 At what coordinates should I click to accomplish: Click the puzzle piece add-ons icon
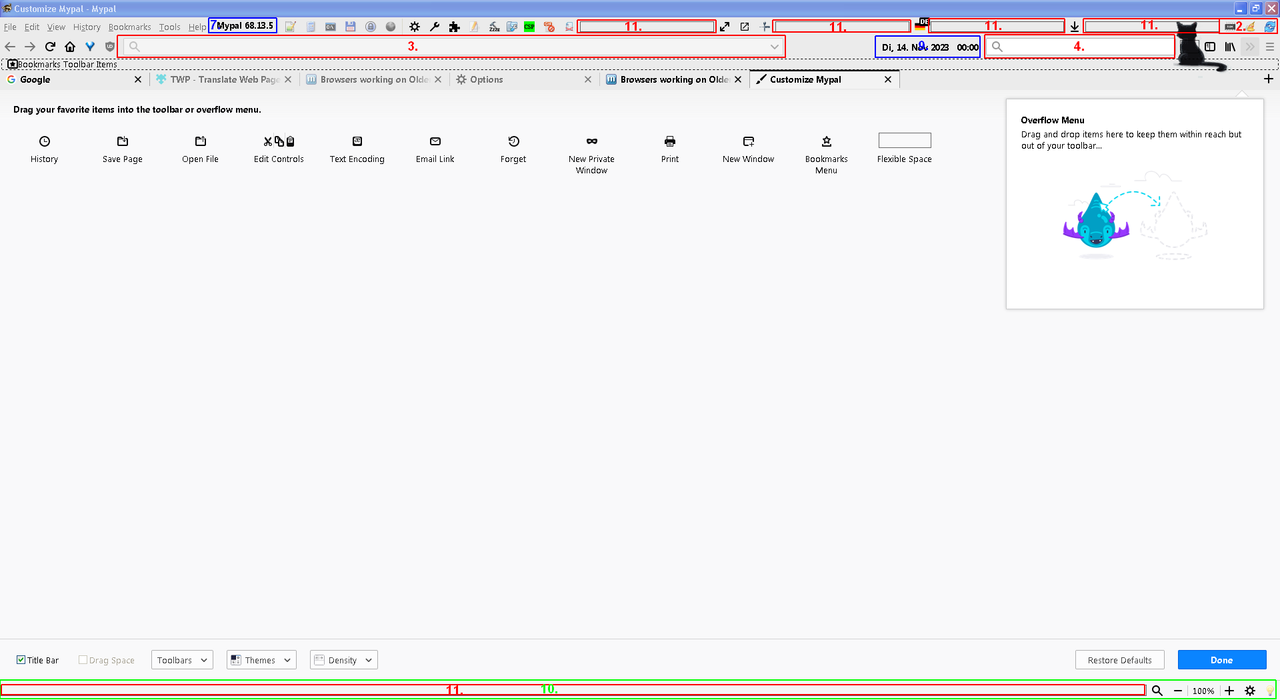pos(455,26)
